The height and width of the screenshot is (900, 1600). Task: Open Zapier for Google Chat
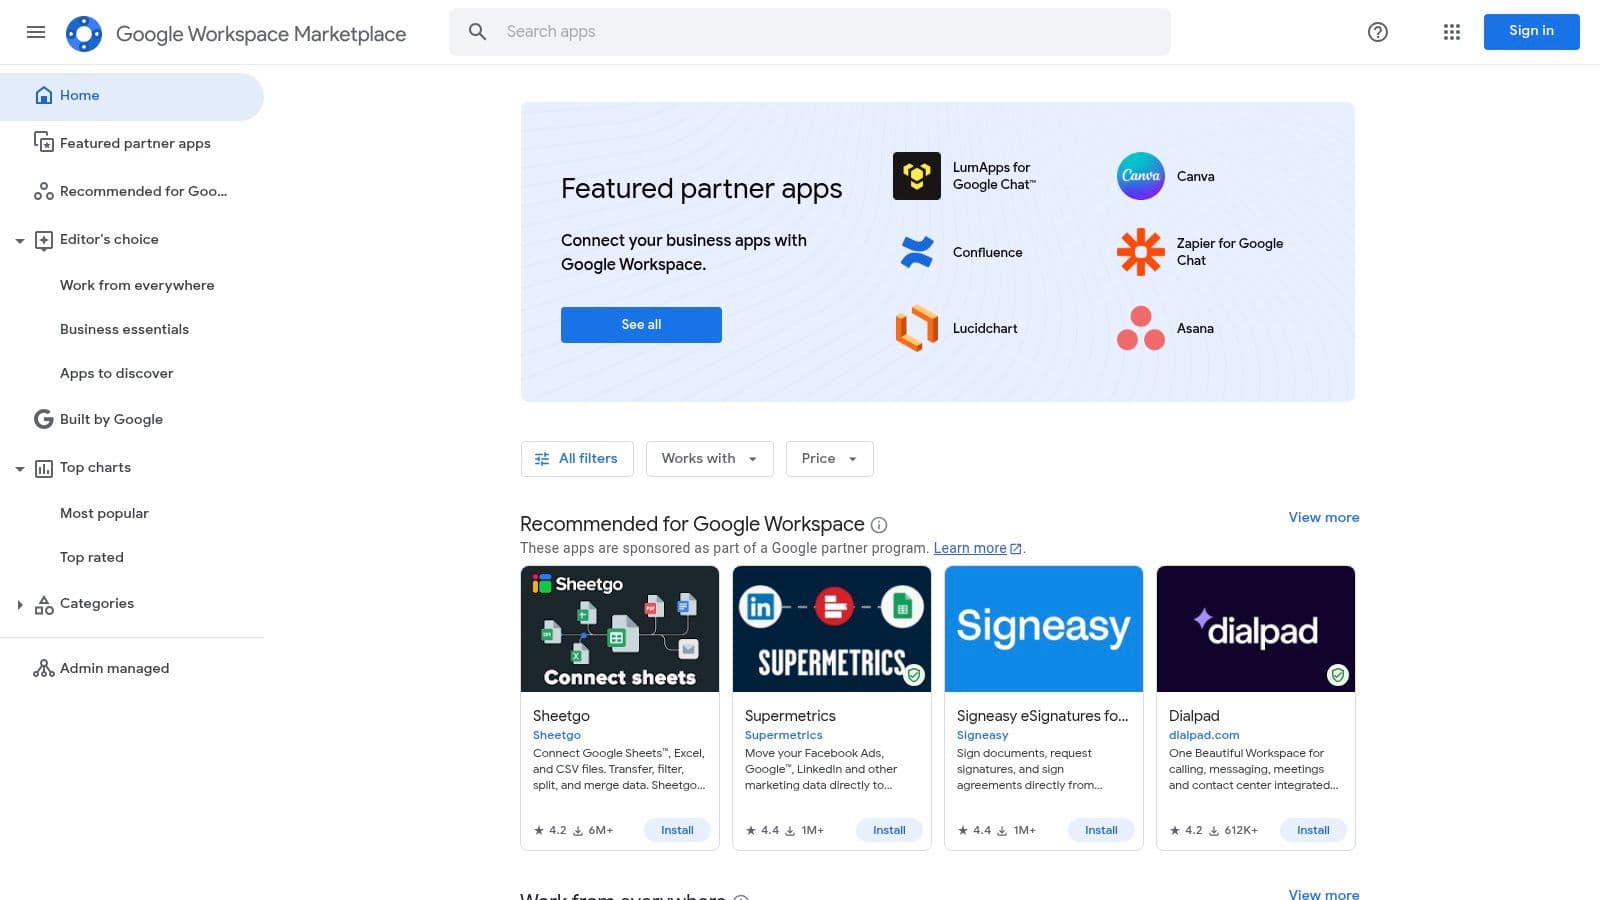[1140, 252]
